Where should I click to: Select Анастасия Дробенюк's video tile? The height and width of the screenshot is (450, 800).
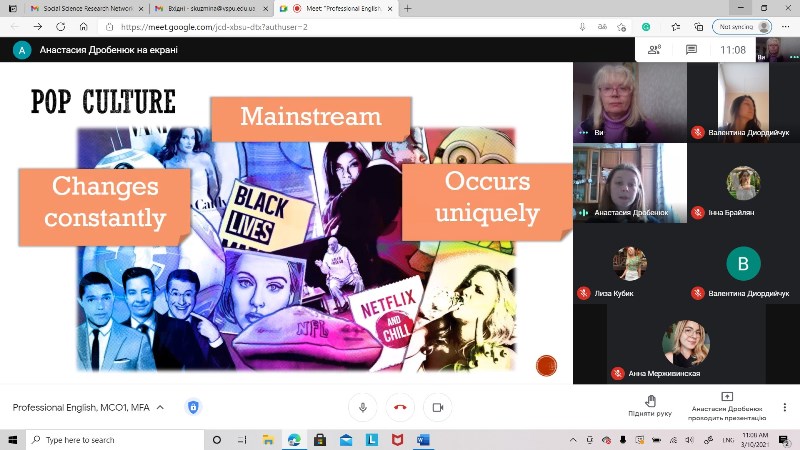tap(630, 183)
